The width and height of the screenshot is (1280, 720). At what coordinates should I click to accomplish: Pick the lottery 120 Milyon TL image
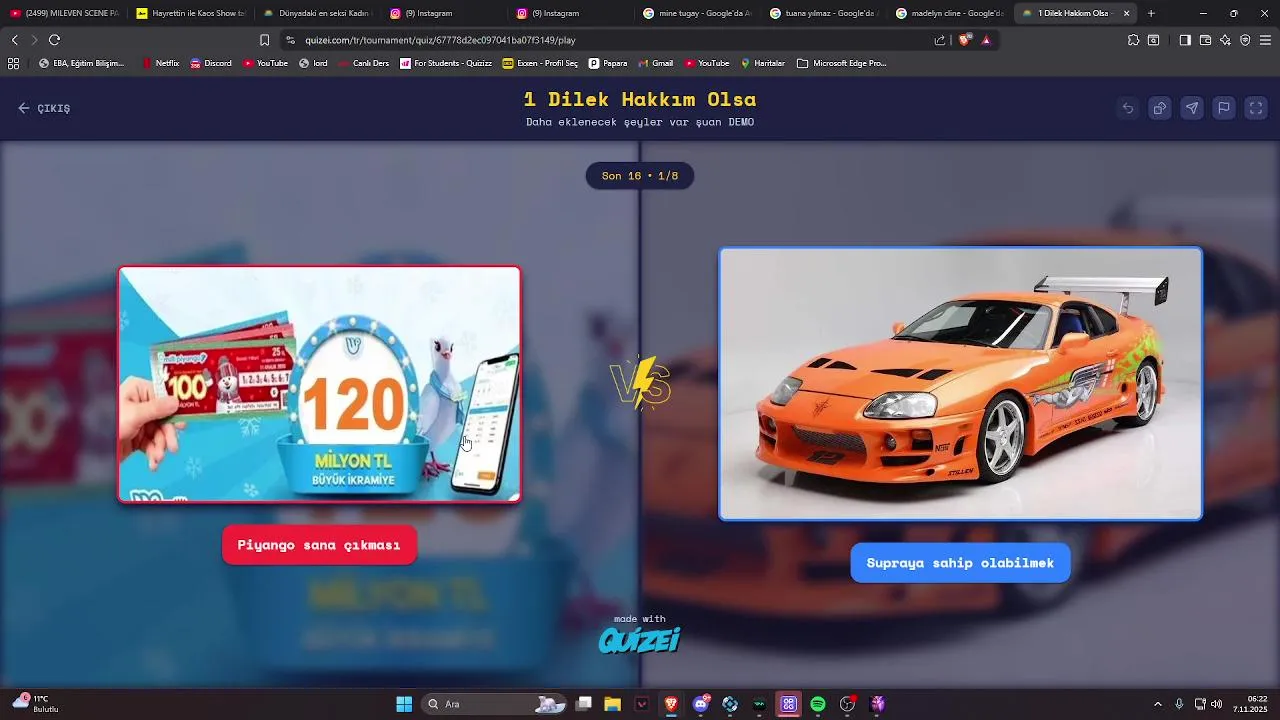(x=319, y=384)
